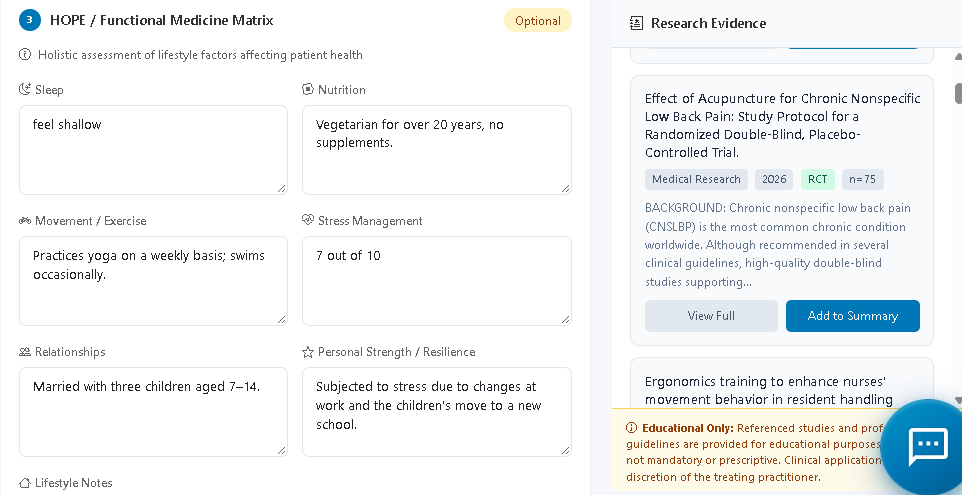This screenshot has width=962, height=495.
Task: Click the Relationships people icon
Action: click(25, 352)
